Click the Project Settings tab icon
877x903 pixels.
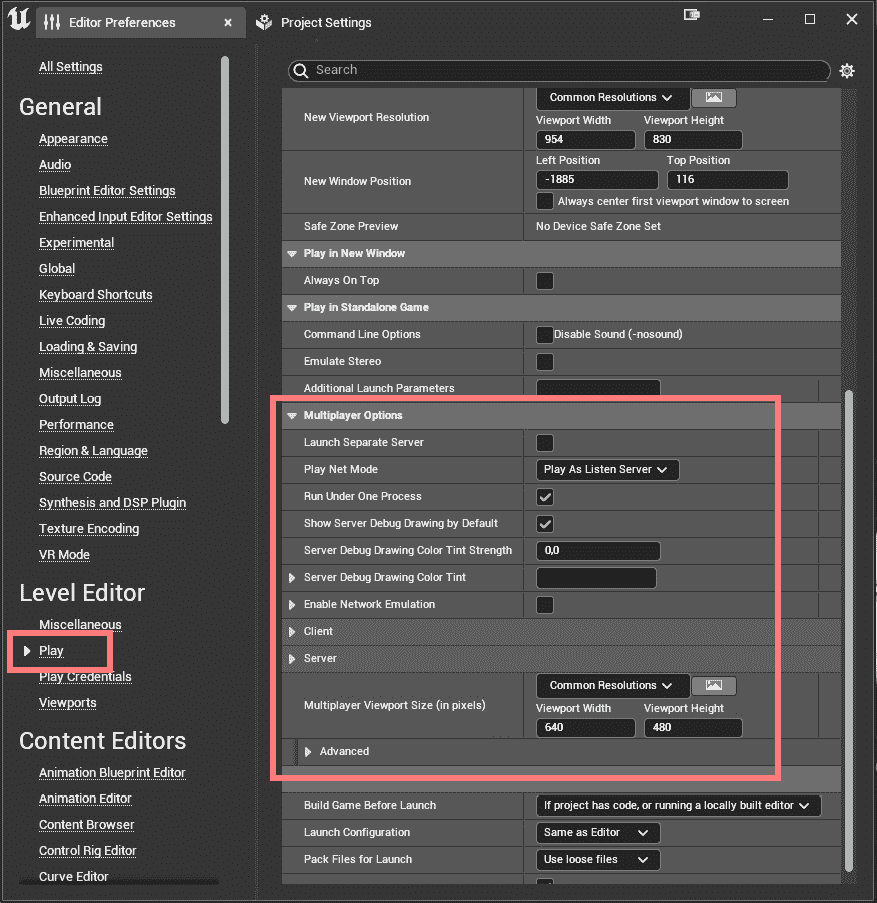[264, 22]
